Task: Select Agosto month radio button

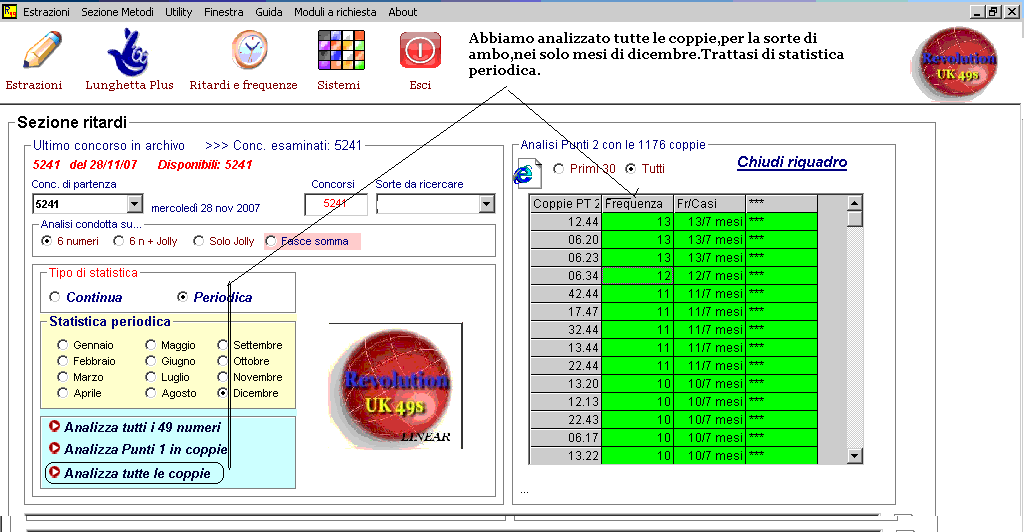Action: coord(151,393)
